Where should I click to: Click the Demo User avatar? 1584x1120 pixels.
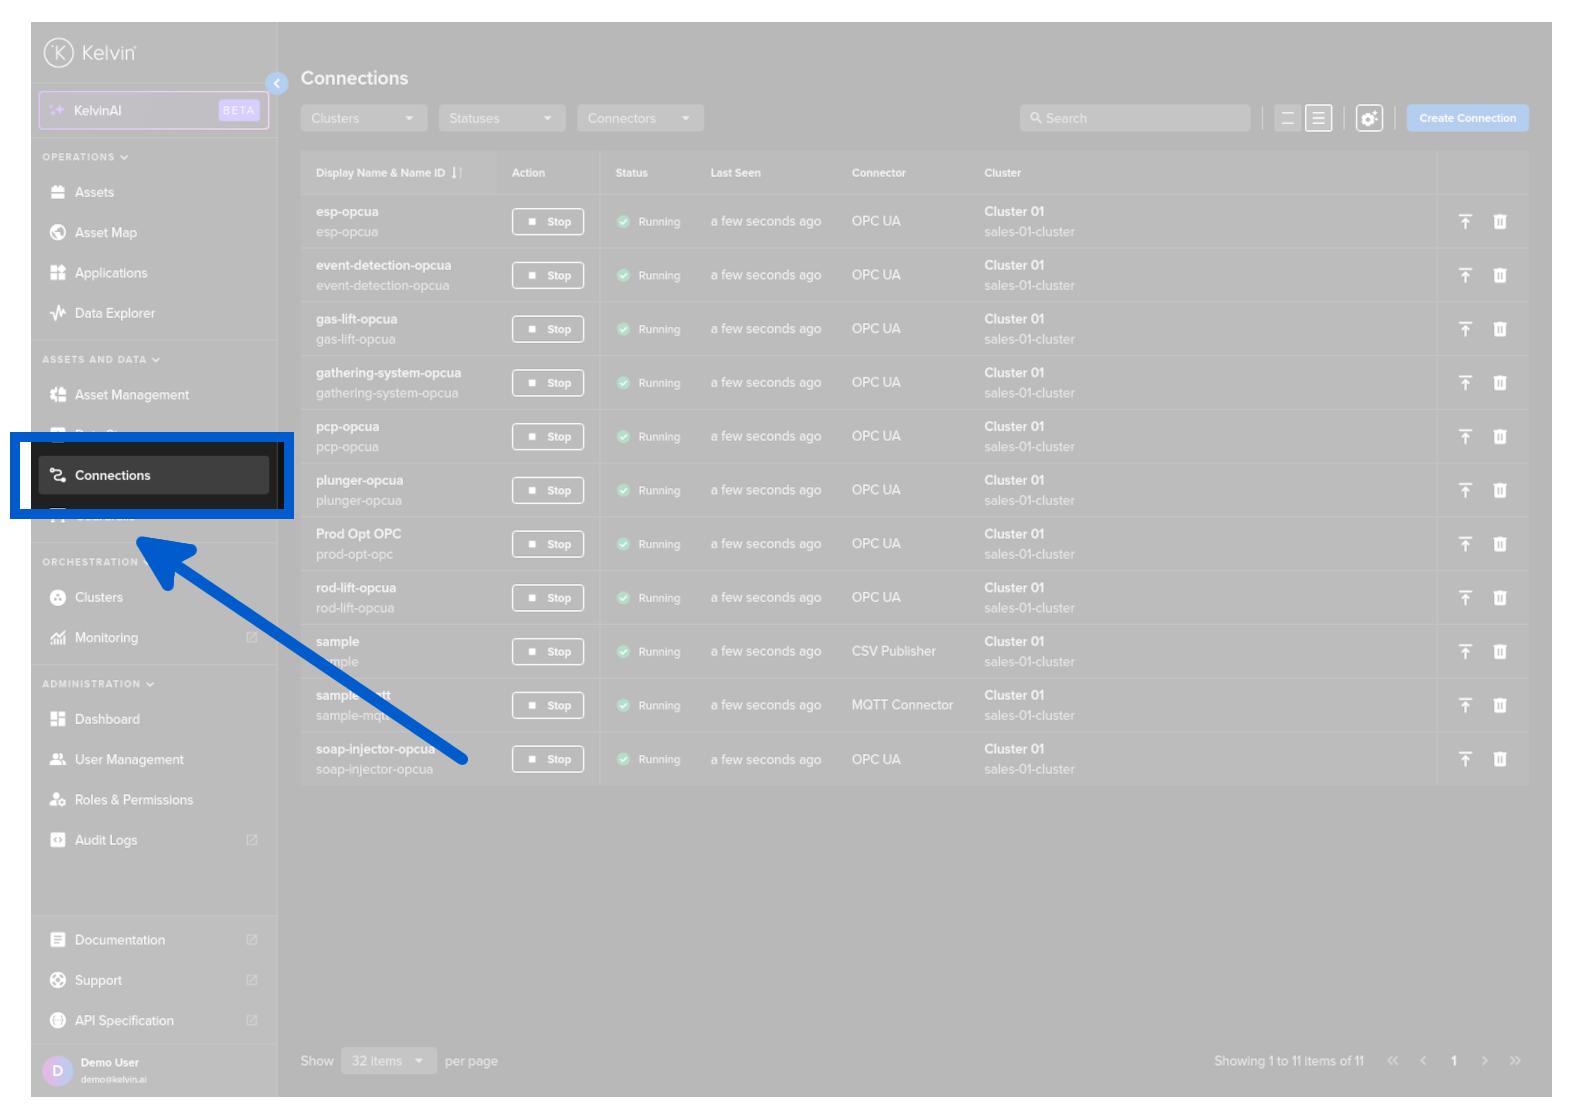(57, 1070)
